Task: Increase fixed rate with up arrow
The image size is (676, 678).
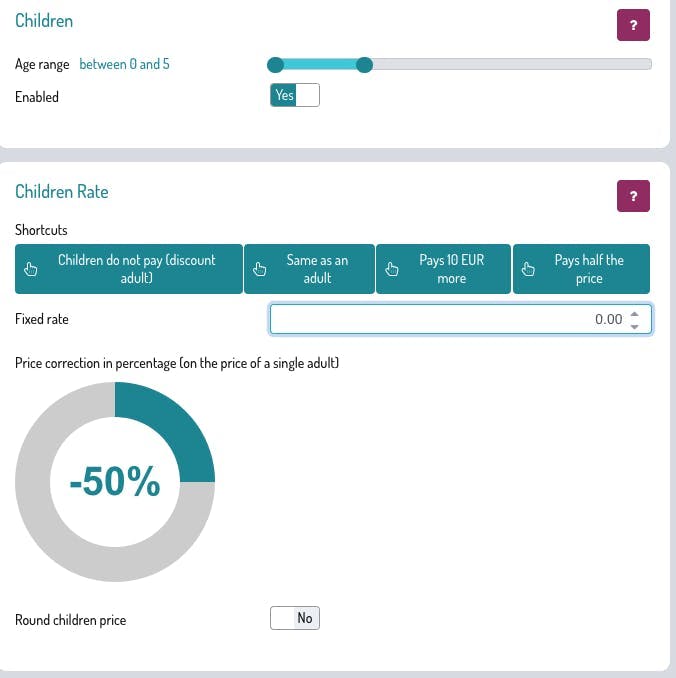Action: (634, 314)
